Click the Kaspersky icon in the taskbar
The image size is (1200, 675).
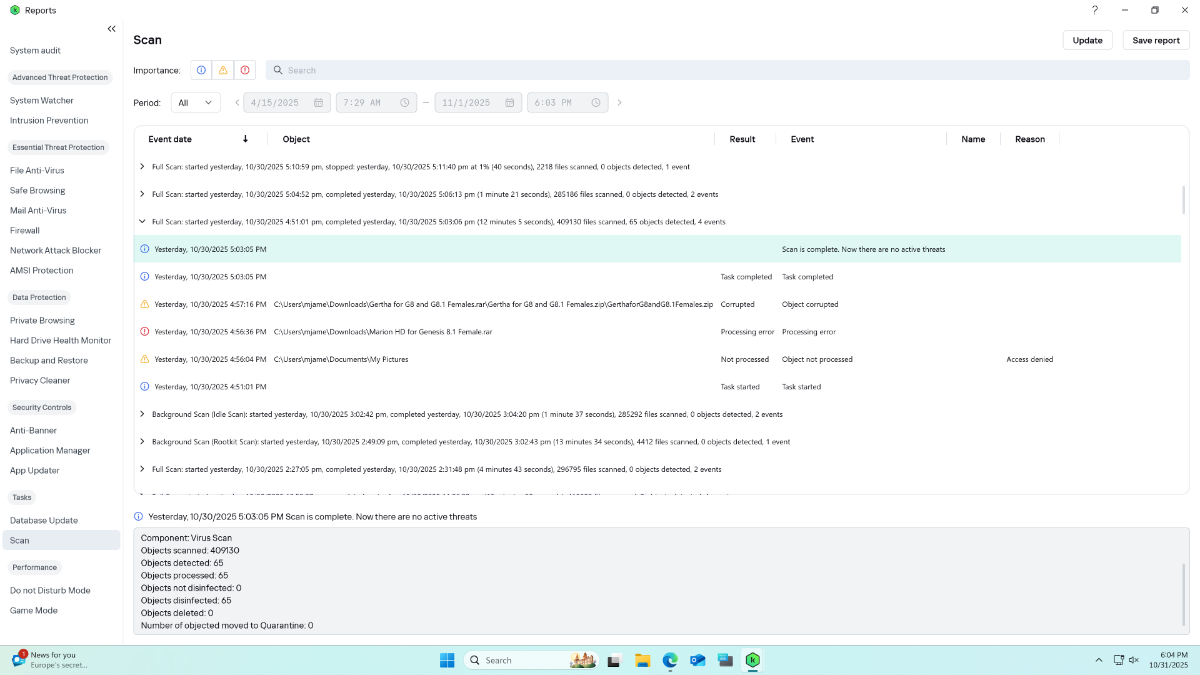tap(753, 660)
